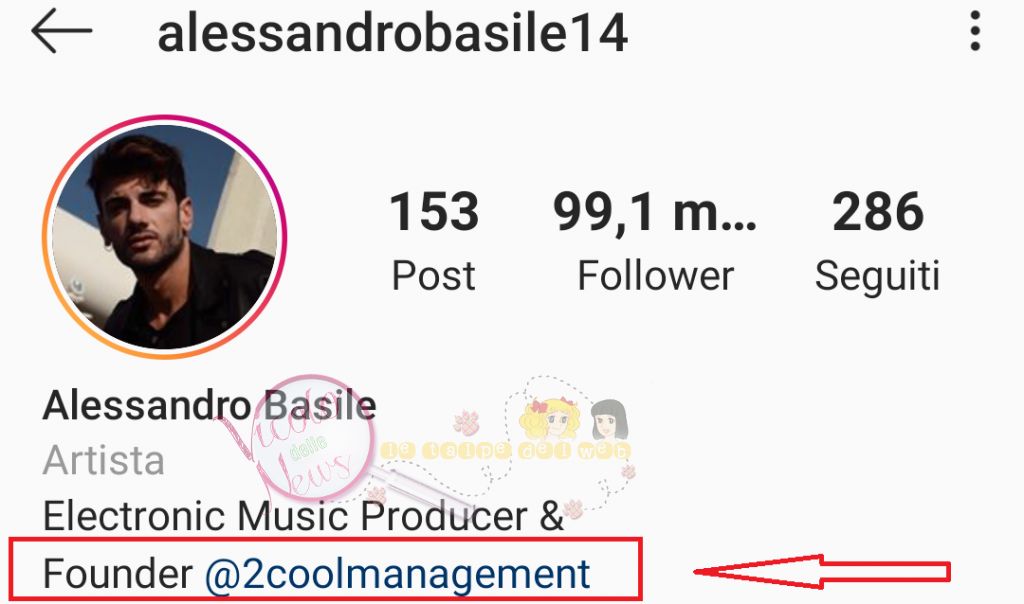Tap the back arrow
Image resolution: width=1024 pixels, height=604 pixels.
[x=61, y=31]
